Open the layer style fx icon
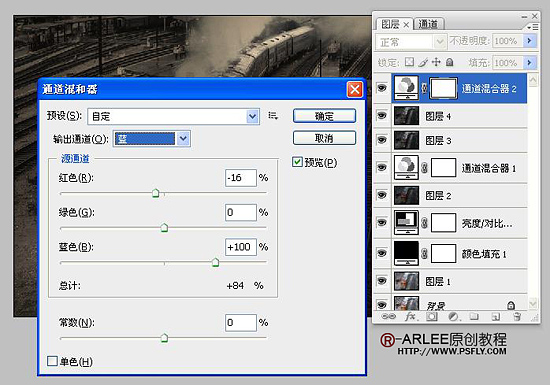Viewport: 550px width, 385px height. [x=410, y=317]
